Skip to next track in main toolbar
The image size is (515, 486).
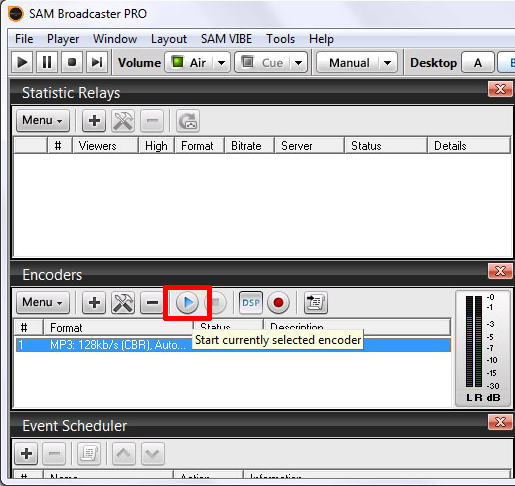coord(97,62)
